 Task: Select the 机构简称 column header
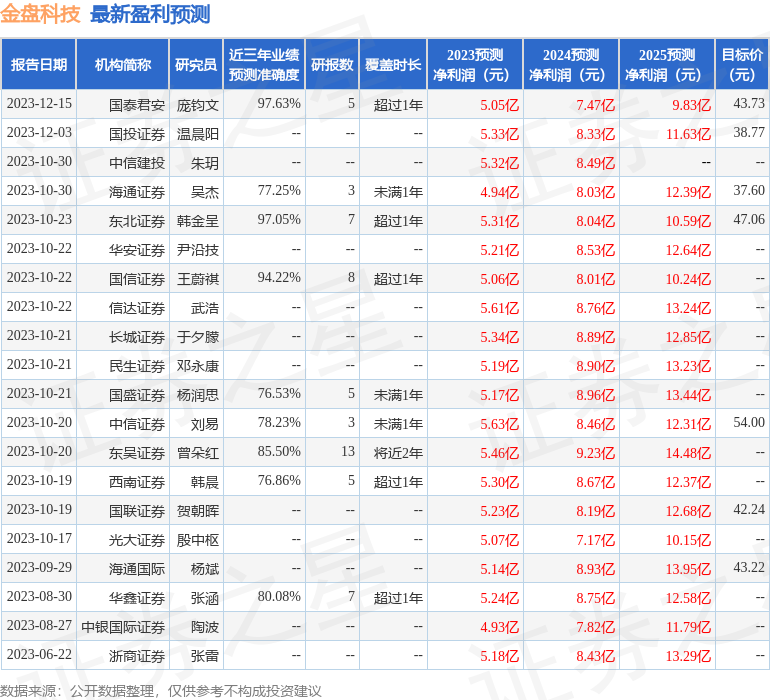123,64
